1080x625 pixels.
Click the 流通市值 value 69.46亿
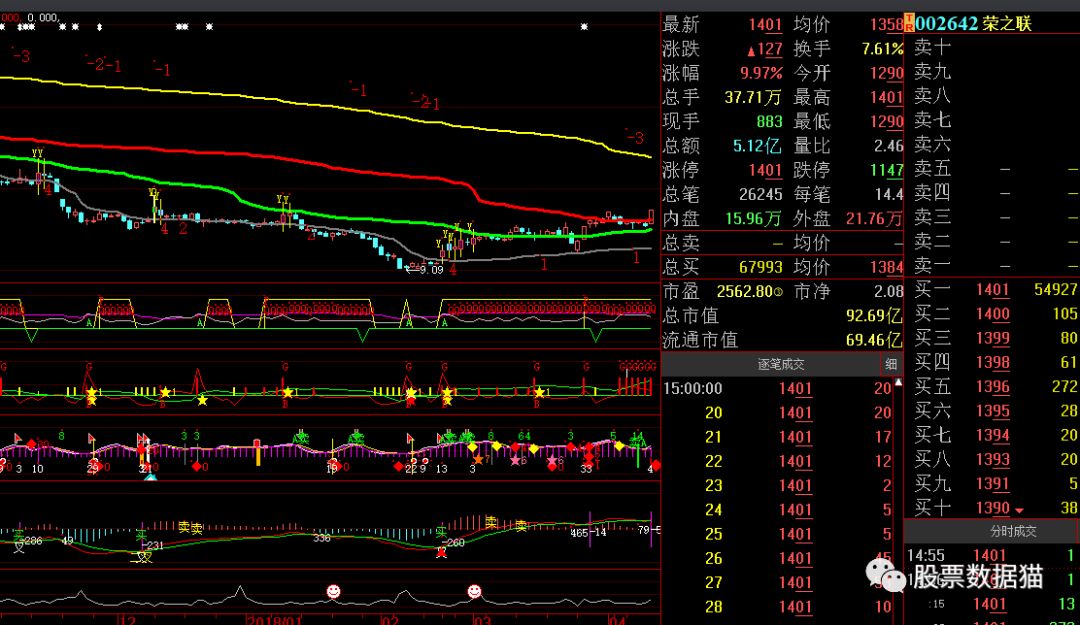pos(874,340)
